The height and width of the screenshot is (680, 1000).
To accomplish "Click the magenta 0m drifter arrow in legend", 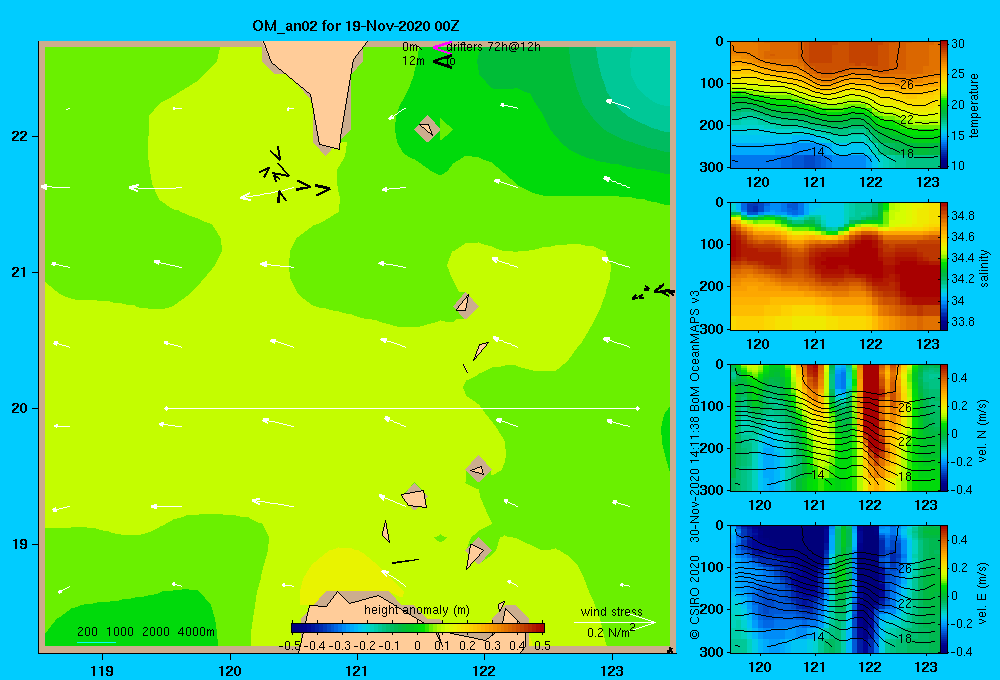I will click(x=441, y=47).
